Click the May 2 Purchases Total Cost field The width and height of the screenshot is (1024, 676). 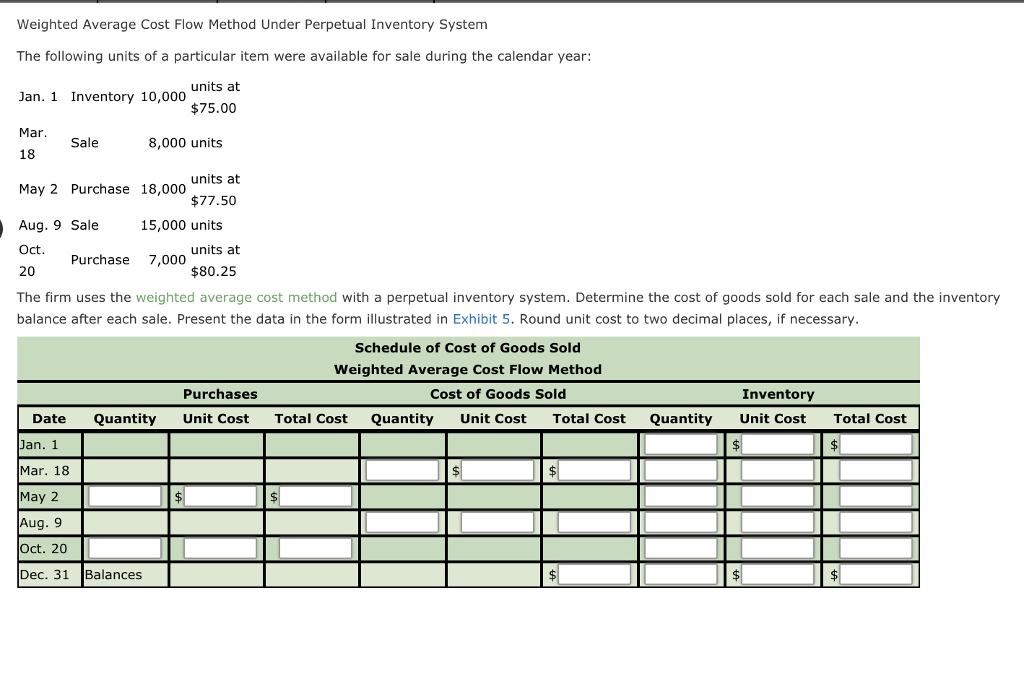pos(315,495)
